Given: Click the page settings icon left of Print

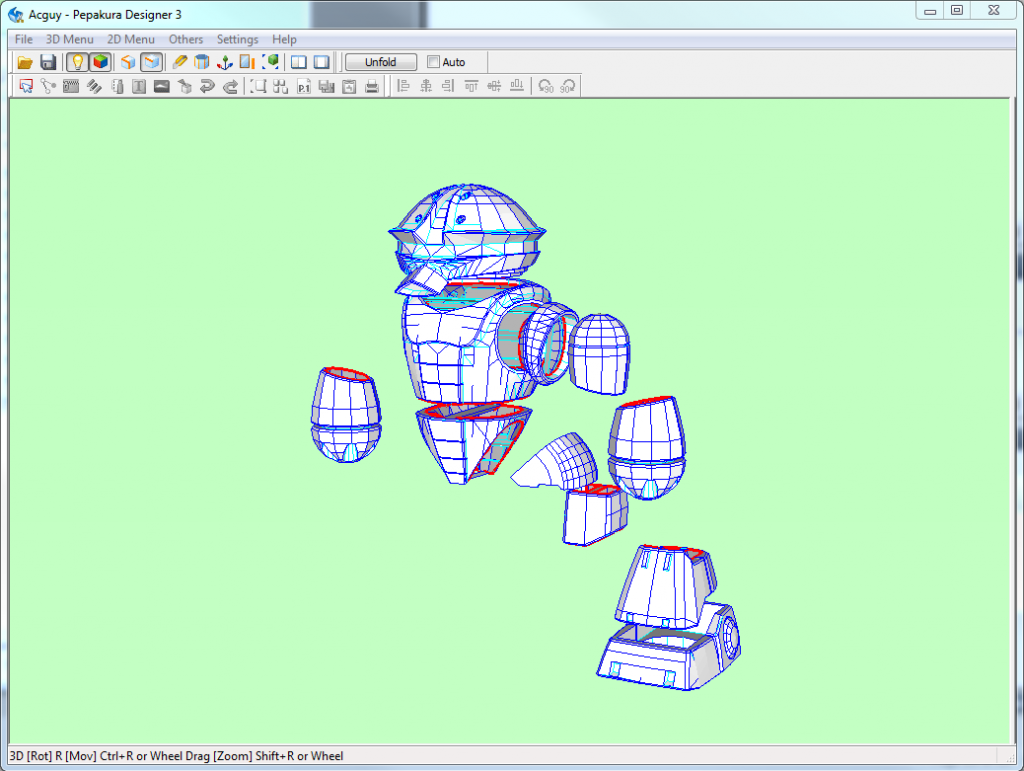Looking at the screenshot, I should [x=349, y=86].
